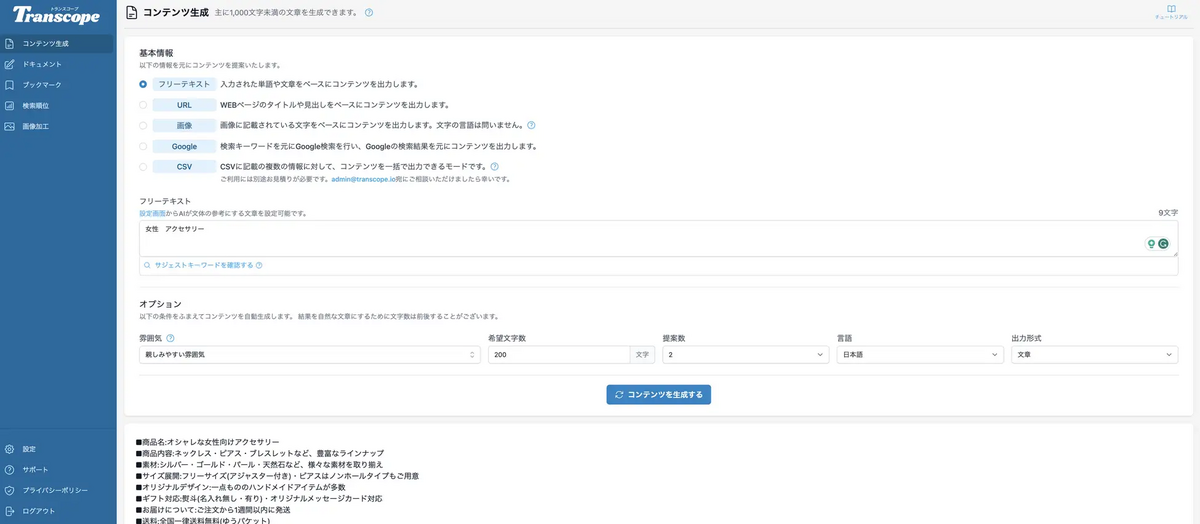Open the チュートリアル book icon
The height and width of the screenshot is (524, 1200).
[x=1170, y=9]
